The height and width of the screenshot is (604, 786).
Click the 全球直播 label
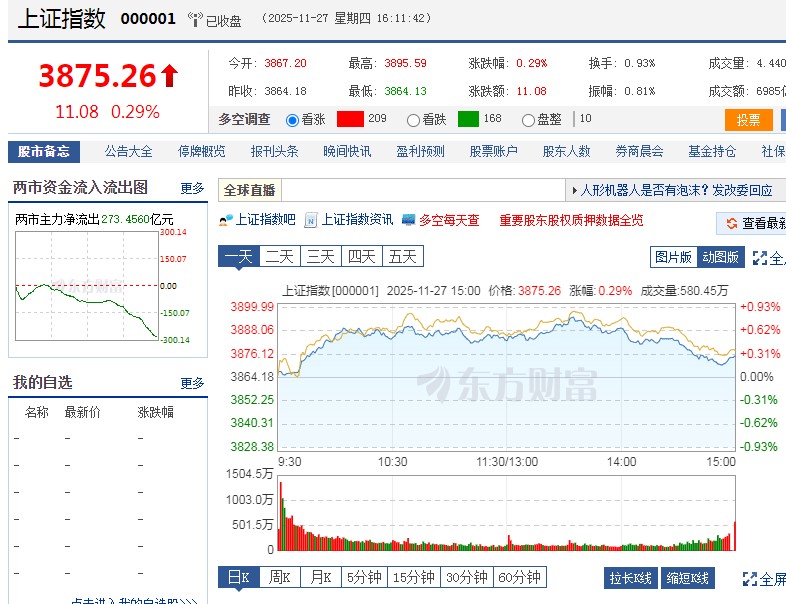(250, 190)
